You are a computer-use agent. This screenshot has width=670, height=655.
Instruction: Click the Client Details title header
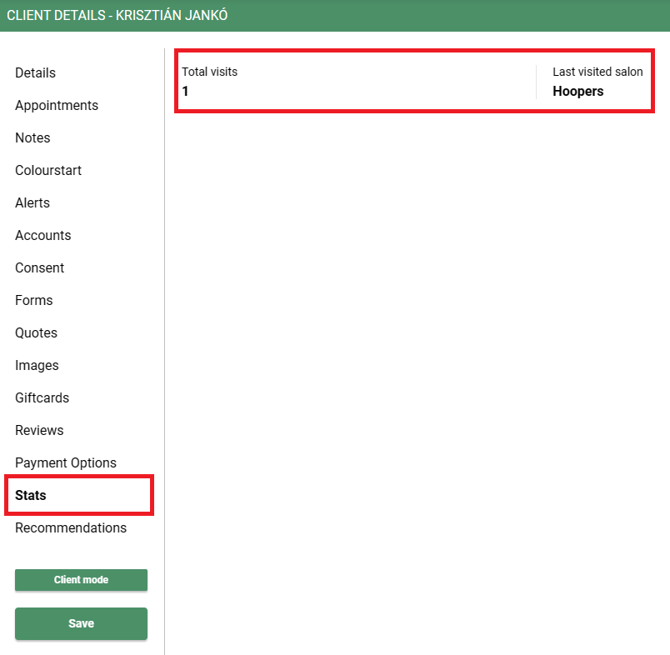coord(117,15)
